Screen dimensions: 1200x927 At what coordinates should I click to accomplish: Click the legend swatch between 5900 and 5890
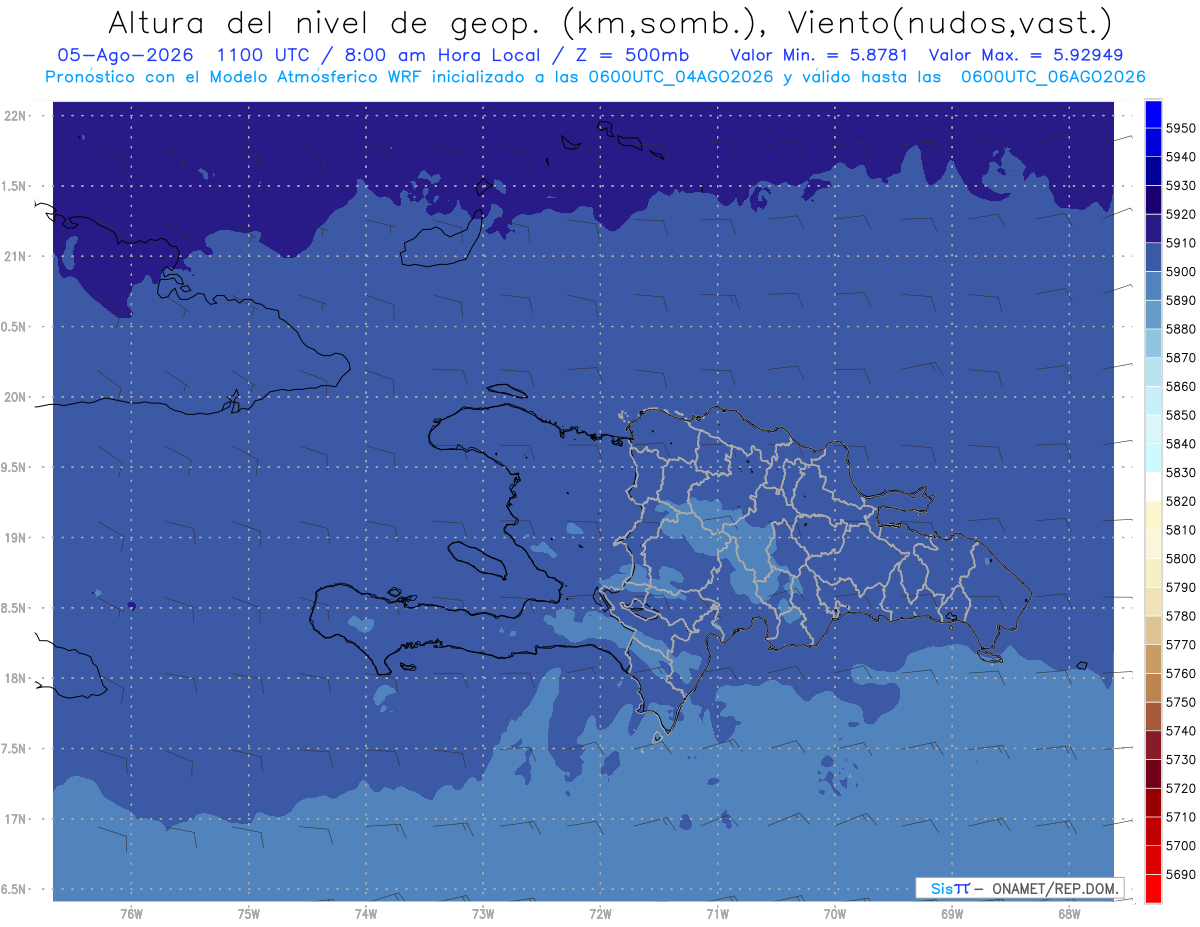(x=1152, y=286)
